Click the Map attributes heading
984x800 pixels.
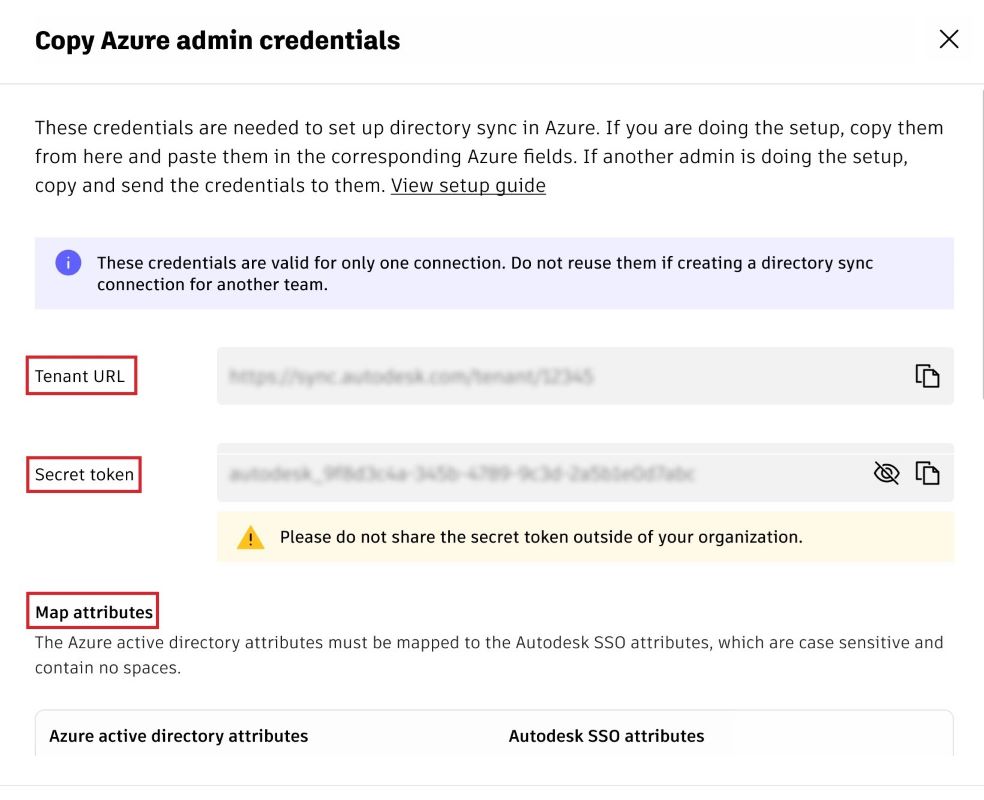(94, 612)
